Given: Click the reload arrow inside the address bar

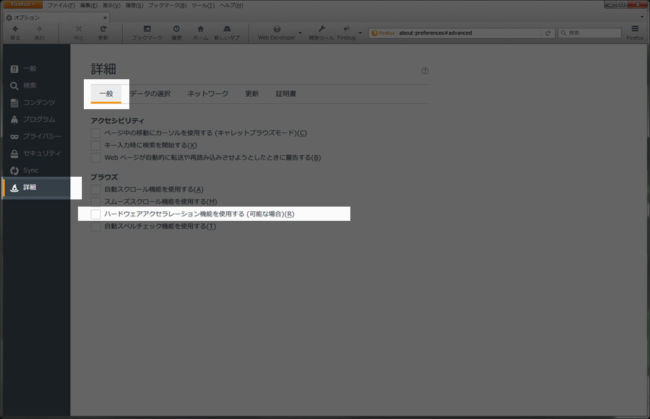Looking at the screenshot, I should pos(548,33).
